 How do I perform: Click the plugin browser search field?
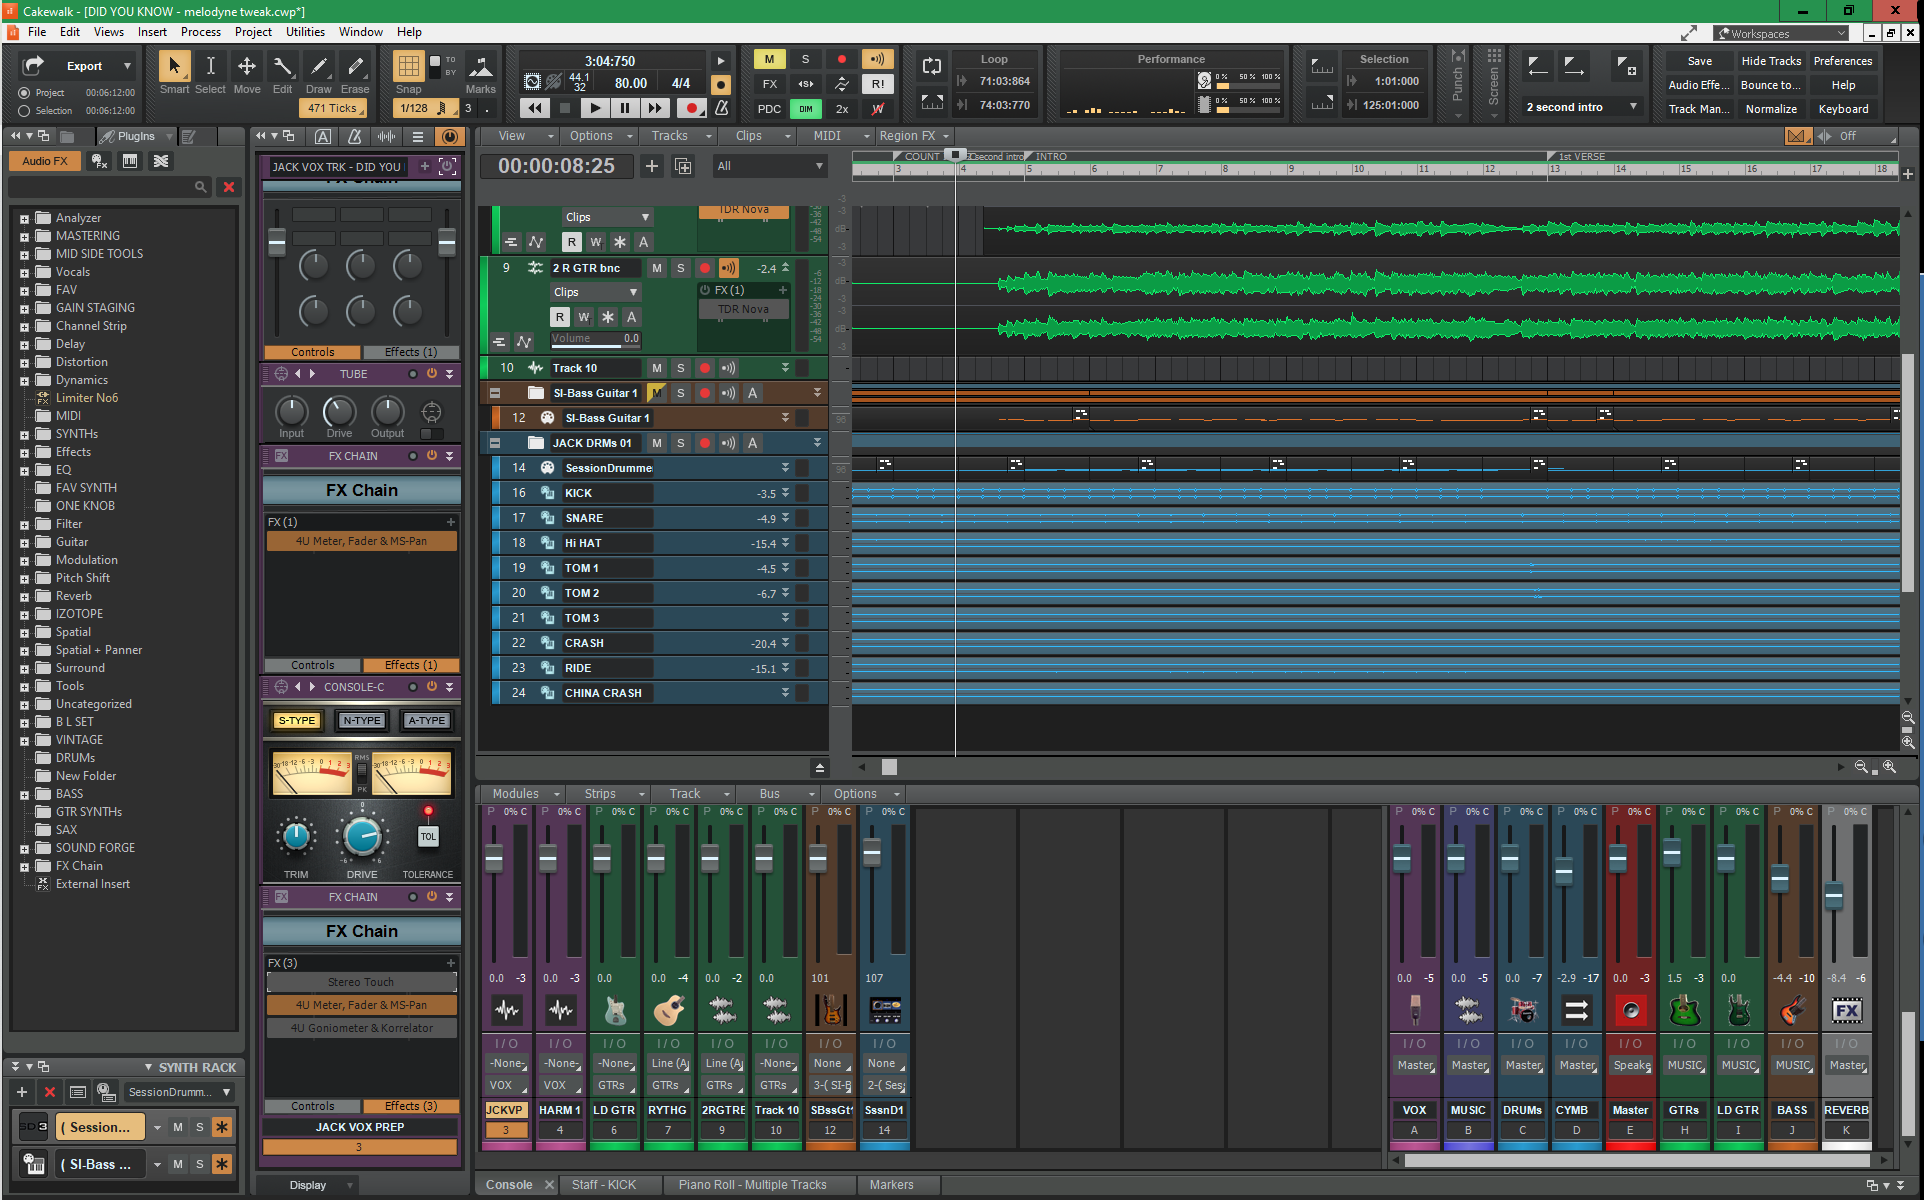108,187
